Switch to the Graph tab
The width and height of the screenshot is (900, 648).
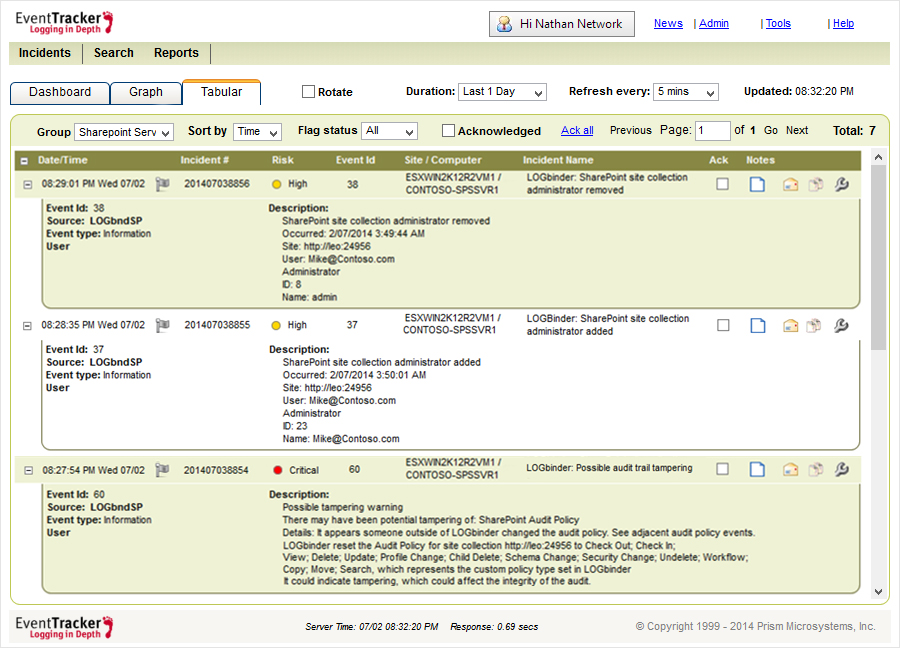146,92
